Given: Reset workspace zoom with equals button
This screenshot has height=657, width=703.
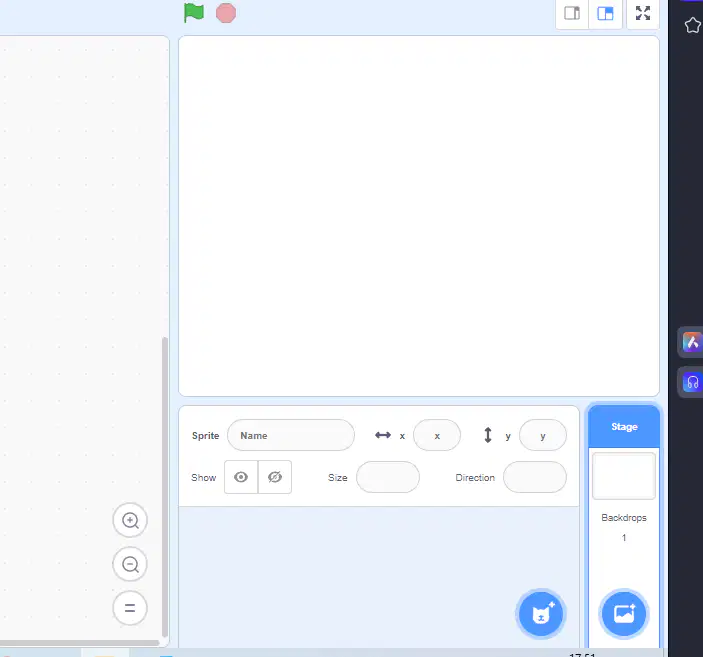Looking at the screenshot, I should point(130,608).
